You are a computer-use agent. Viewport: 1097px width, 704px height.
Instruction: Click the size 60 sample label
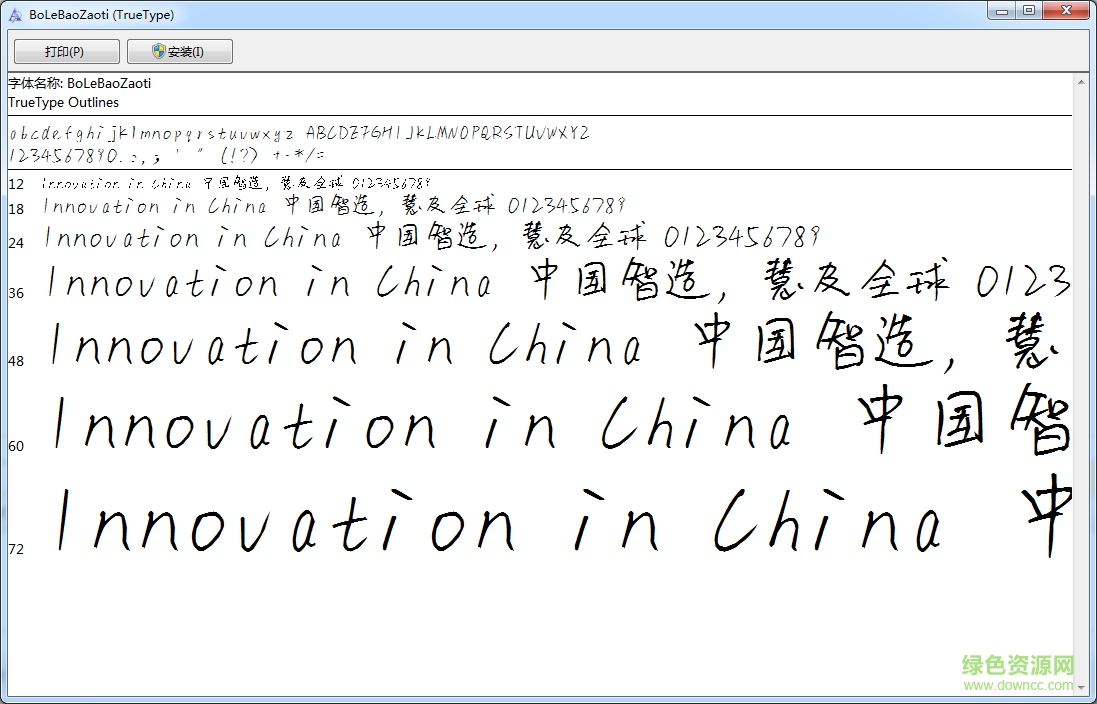(x=16, y=446)
